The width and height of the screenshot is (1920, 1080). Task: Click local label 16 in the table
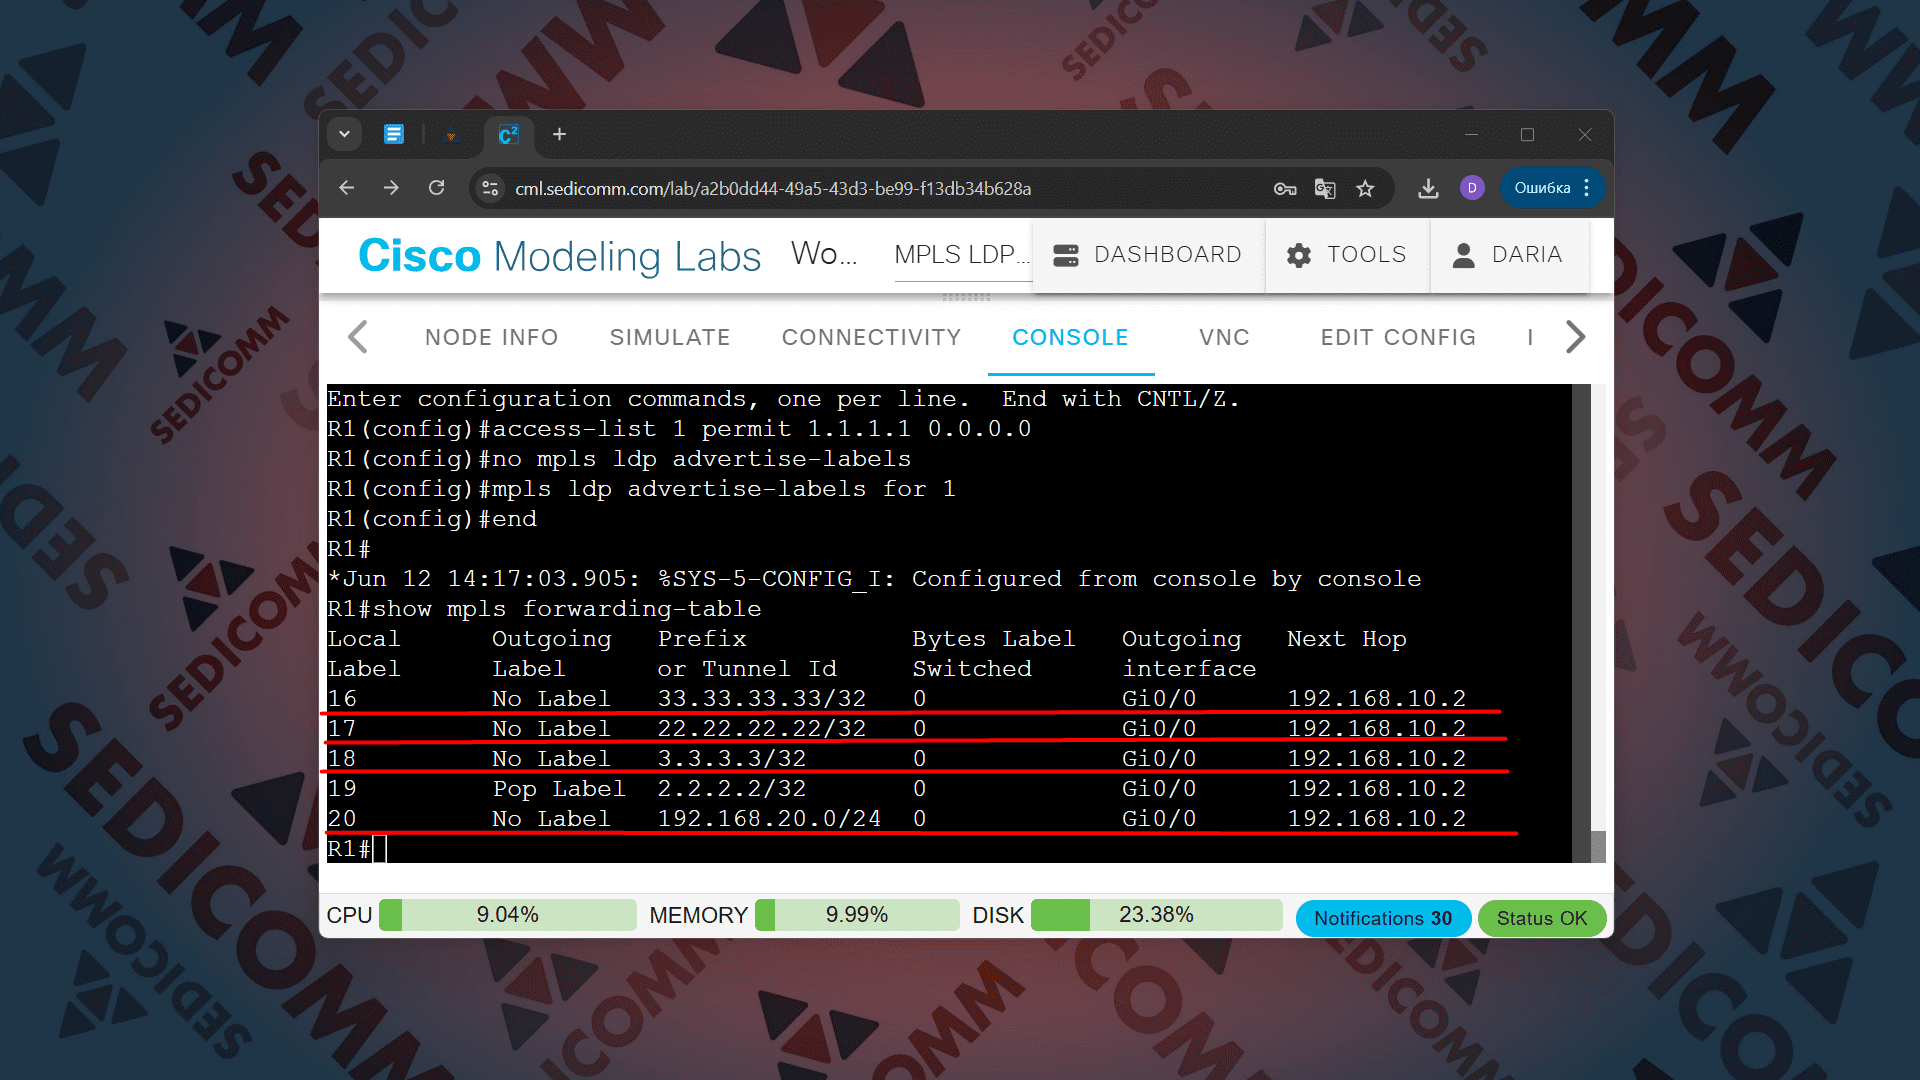click(x=342, y=699)
